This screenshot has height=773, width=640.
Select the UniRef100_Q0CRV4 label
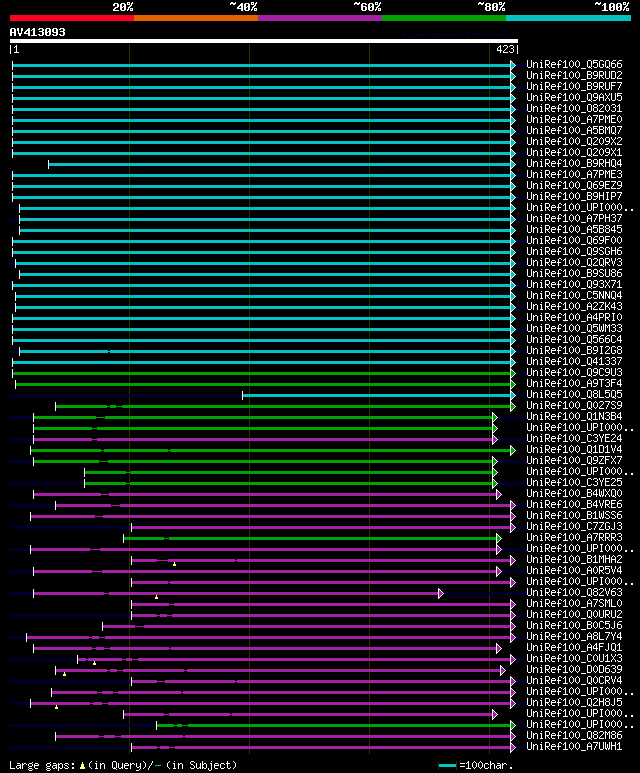pos(574,680)
